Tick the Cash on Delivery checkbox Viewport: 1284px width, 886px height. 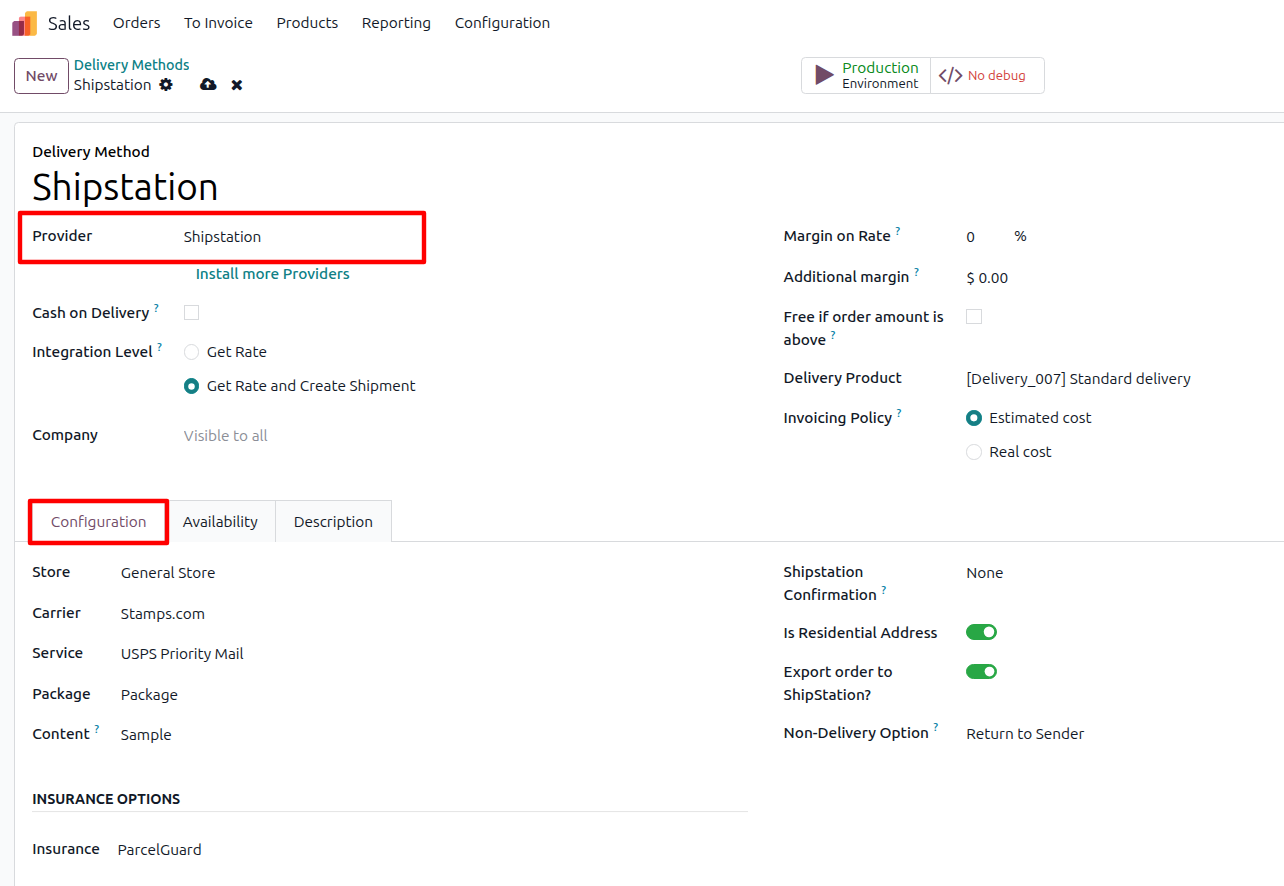click(x=191, y=312)
